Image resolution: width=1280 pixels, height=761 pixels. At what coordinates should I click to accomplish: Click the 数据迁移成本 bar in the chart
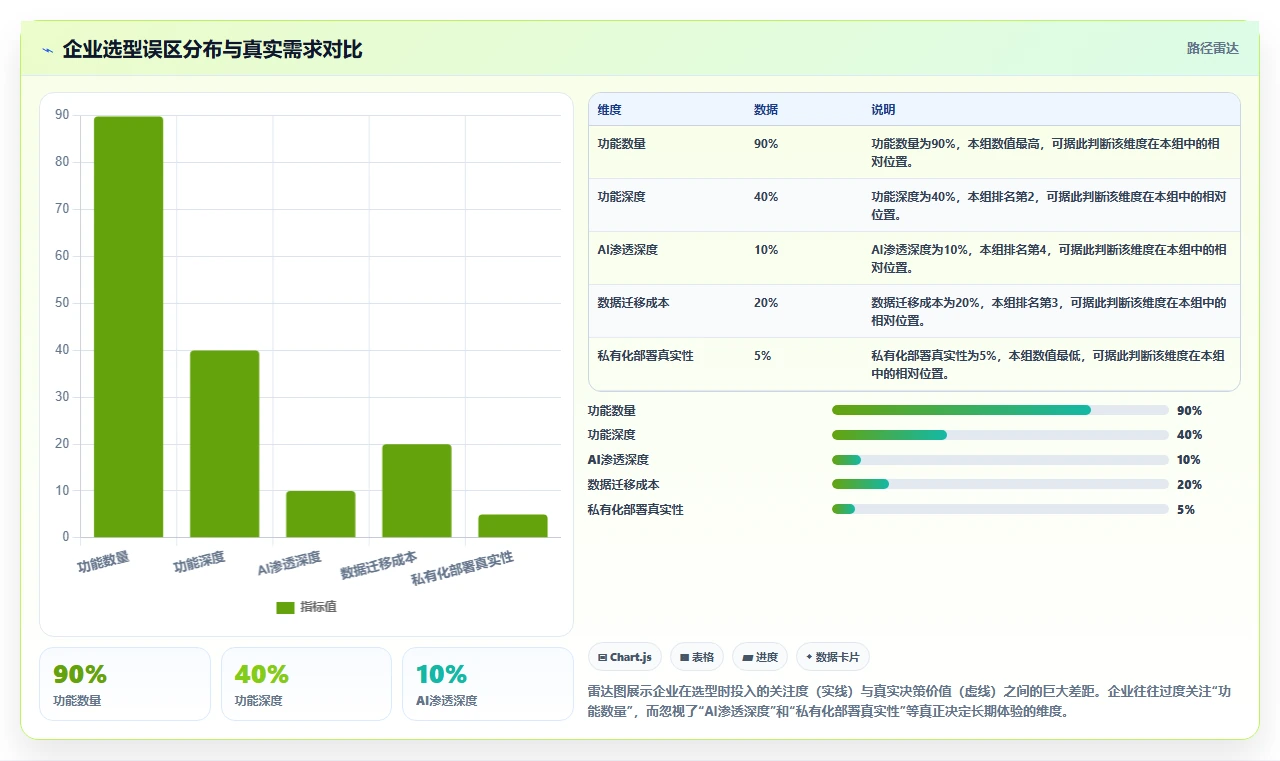tap(416, 491)
